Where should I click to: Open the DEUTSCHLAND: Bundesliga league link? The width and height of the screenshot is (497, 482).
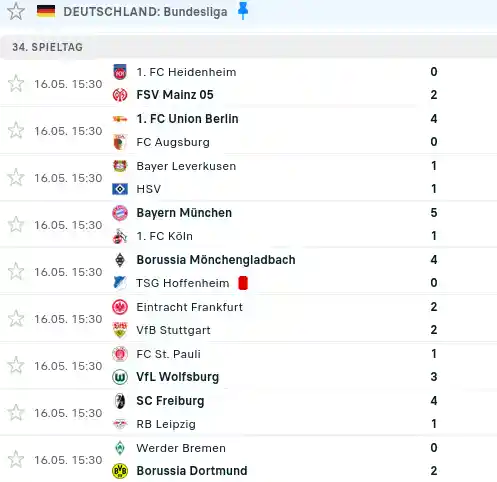tap(145, 12)
